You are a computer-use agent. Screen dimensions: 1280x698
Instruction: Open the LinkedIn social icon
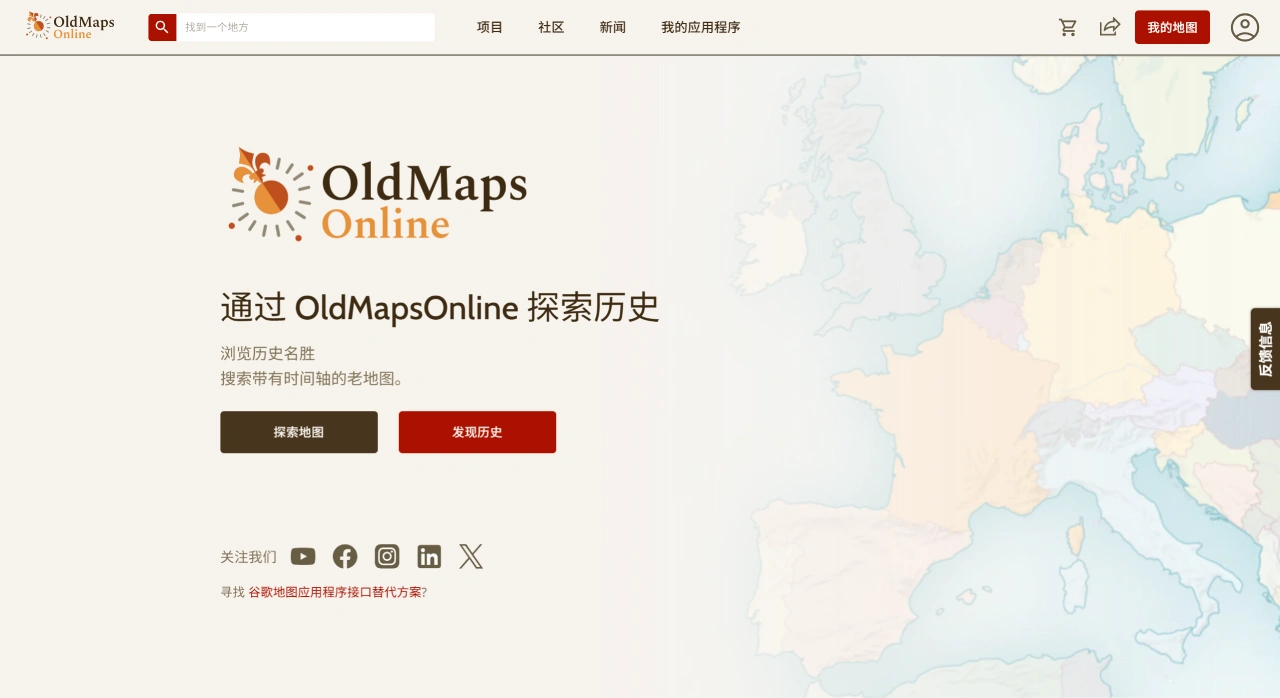429,557
